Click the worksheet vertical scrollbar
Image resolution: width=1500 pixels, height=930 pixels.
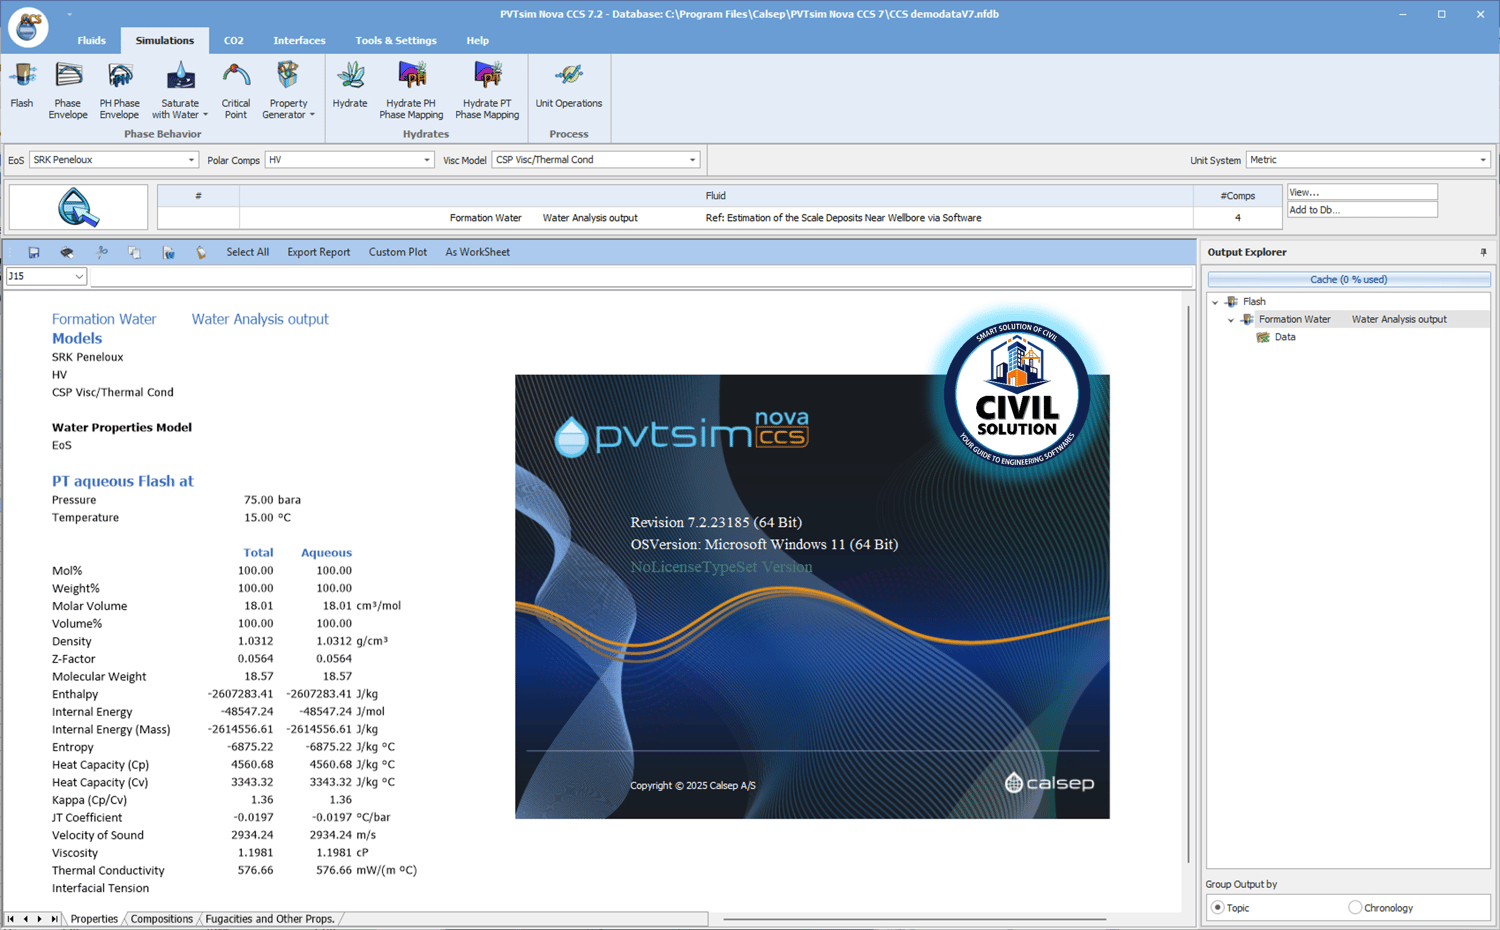coord(1188,583)
